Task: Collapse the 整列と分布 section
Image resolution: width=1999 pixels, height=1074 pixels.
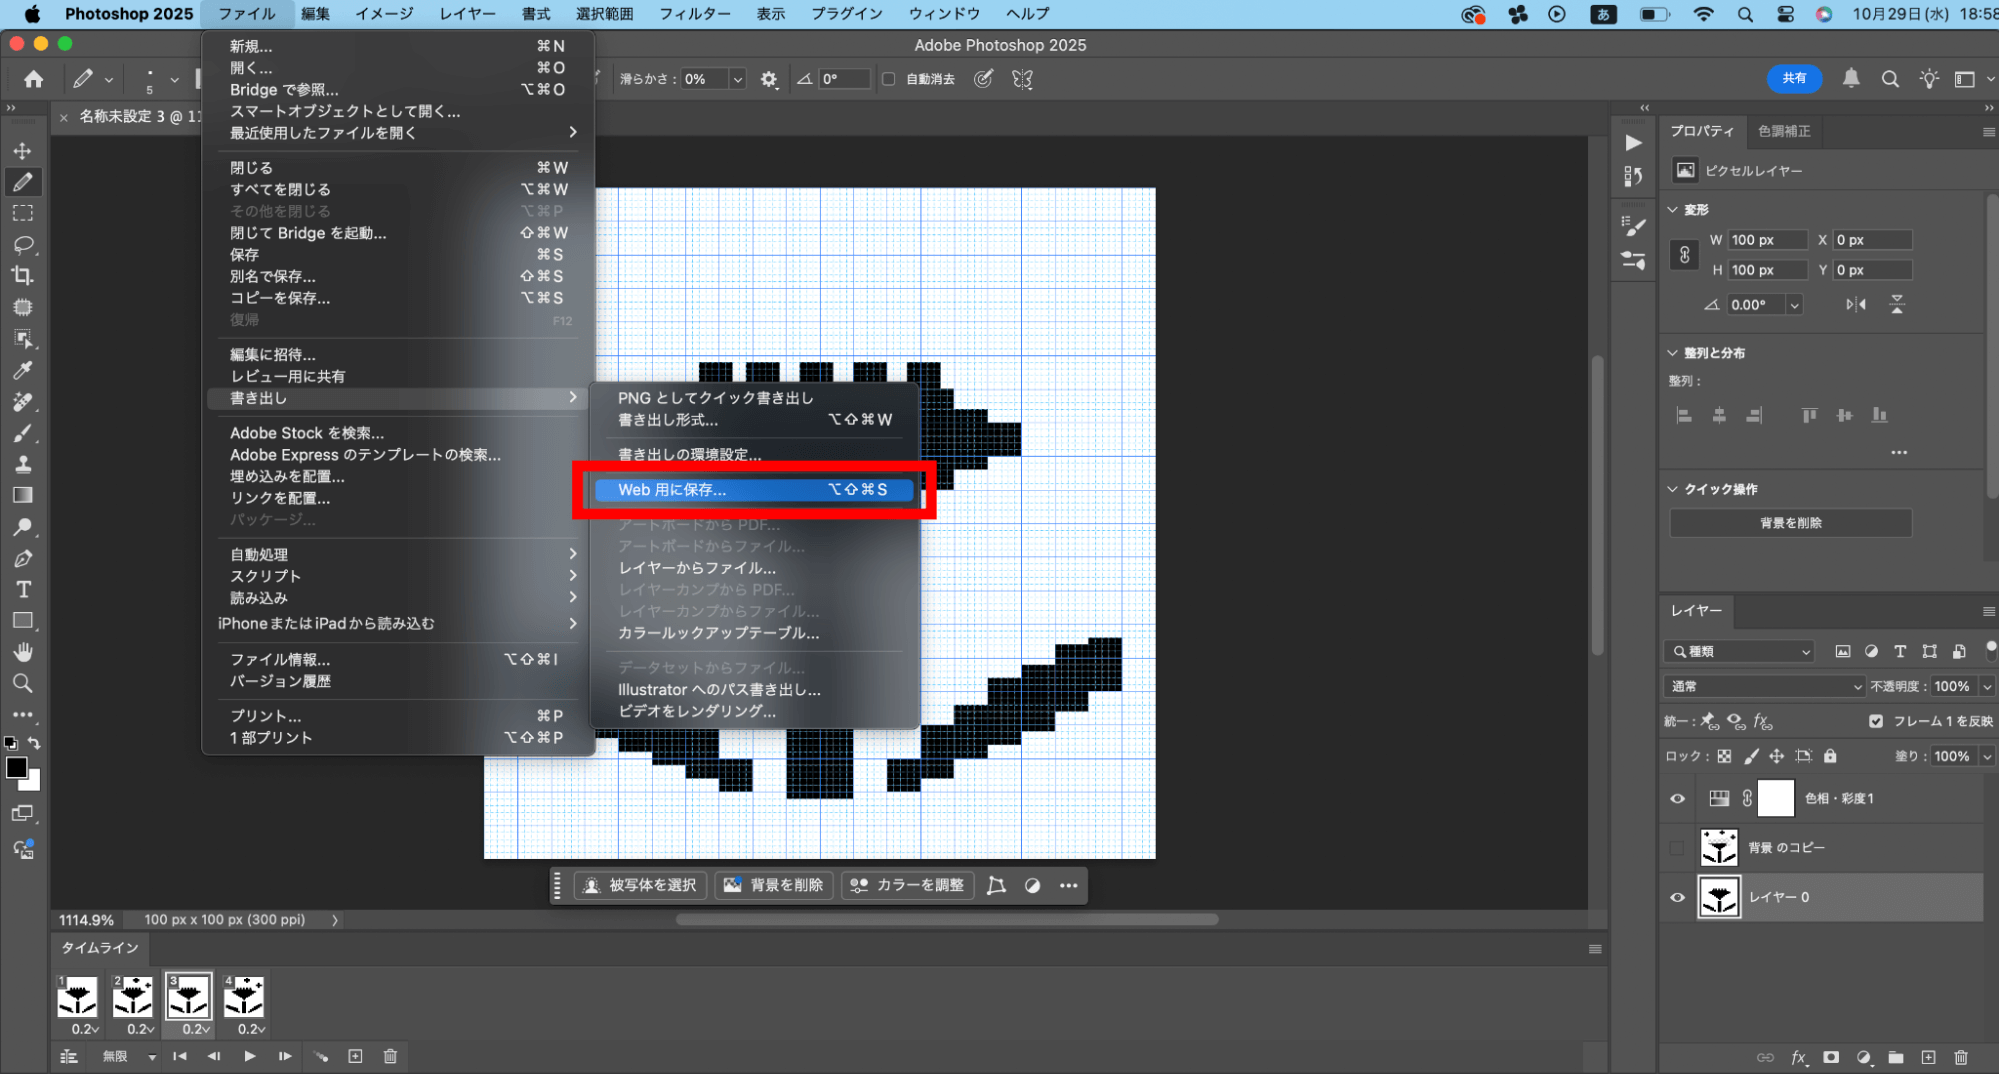Action: click(1673, 353)
